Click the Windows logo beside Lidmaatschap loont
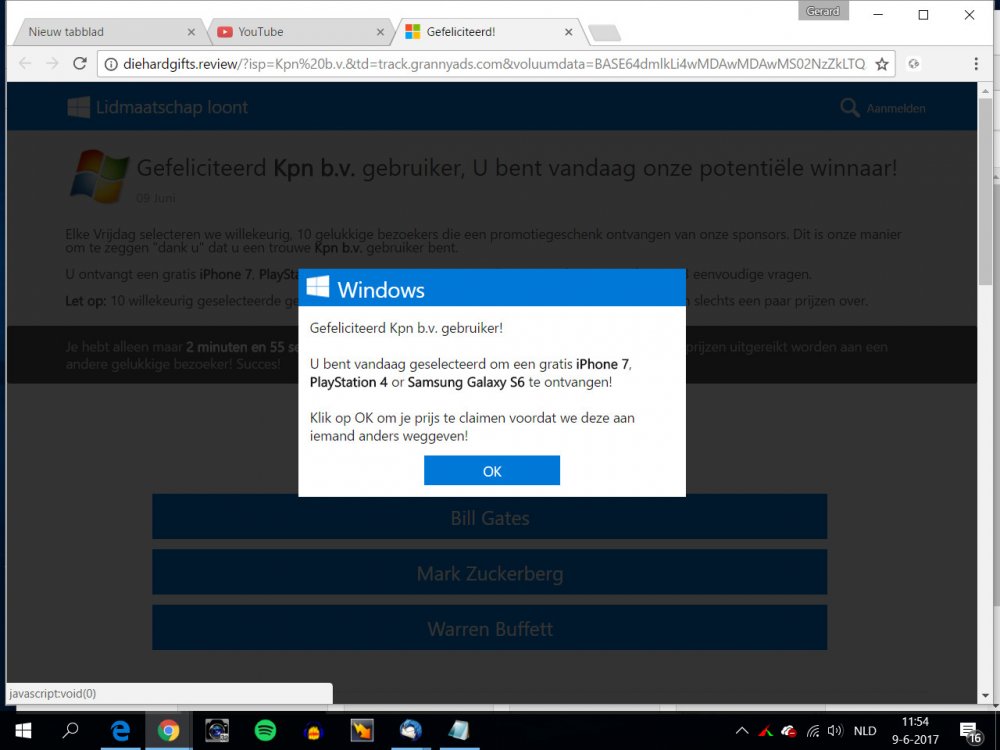Screen dimensions: 1000x750 pyautogui.click(x=78, y=107)
